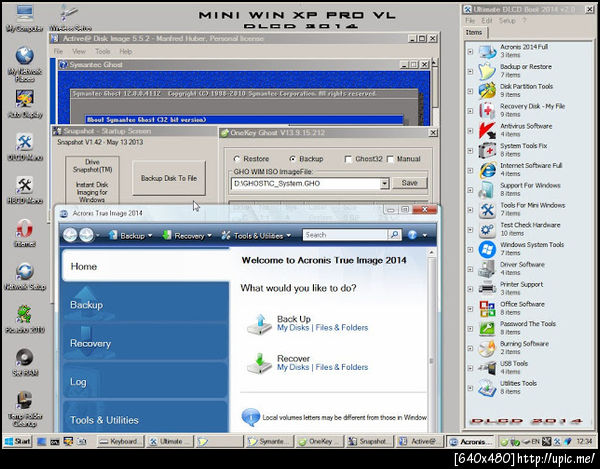600x469 pixels.
Task: Click the Drive Snapshot(TM) logo panel
Action: pyautogui.click(x=92, y=180)
